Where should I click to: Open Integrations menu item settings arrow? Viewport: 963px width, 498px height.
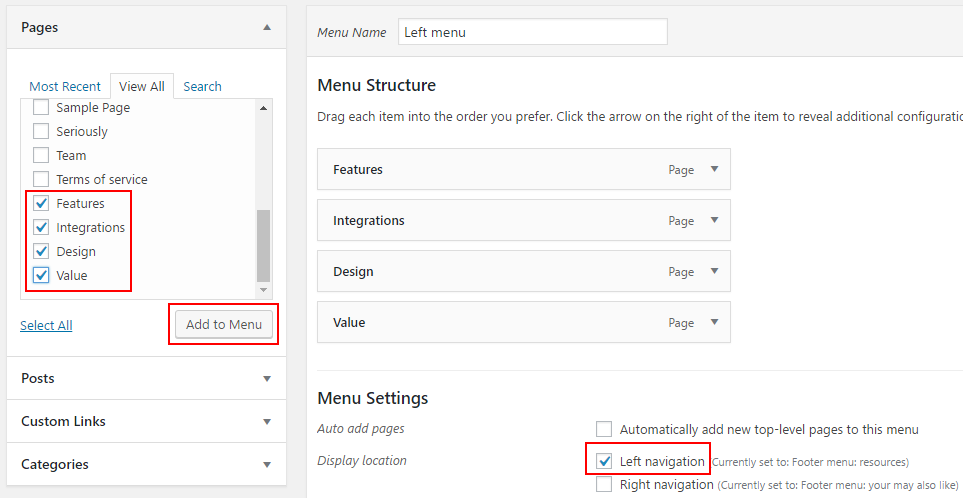pyautogui.click(x=714, y=220)
